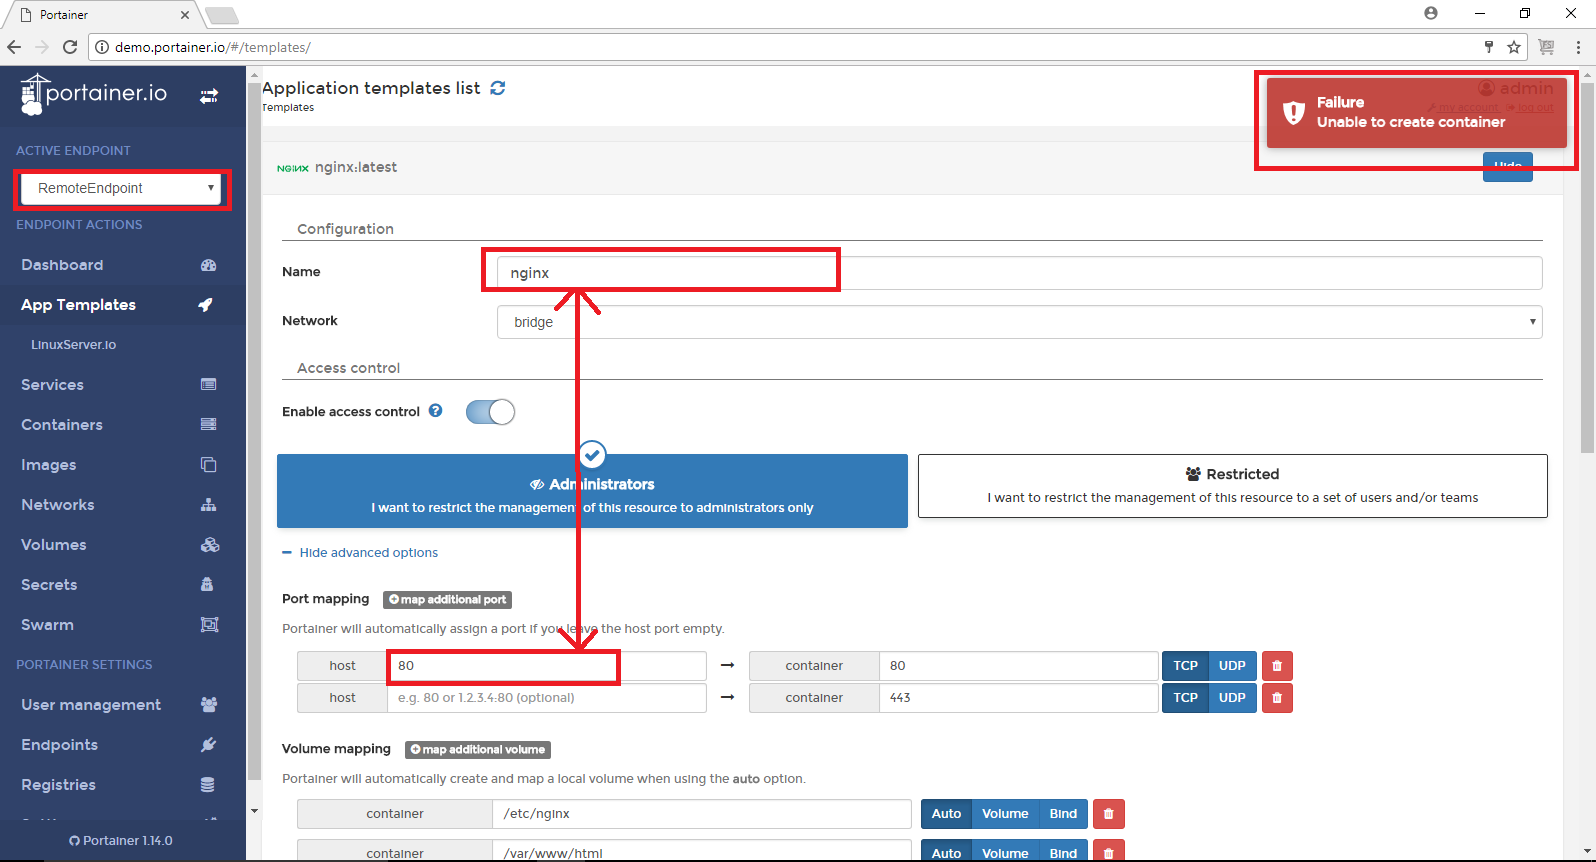Open the Network bridge dropdown
1596x862 pixels.
pos(1019,322)
